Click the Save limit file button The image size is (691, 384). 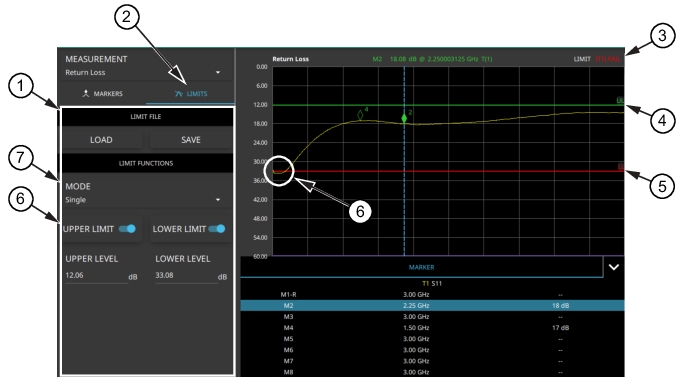[x=191, y=140]
